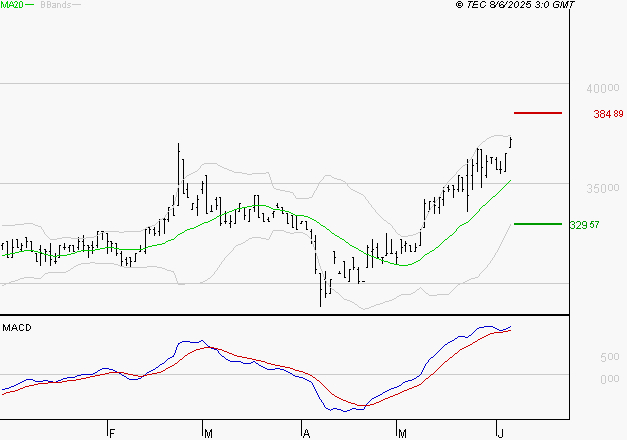
Task: Click the 400.00 price axis label
Action: click(603, 88)
